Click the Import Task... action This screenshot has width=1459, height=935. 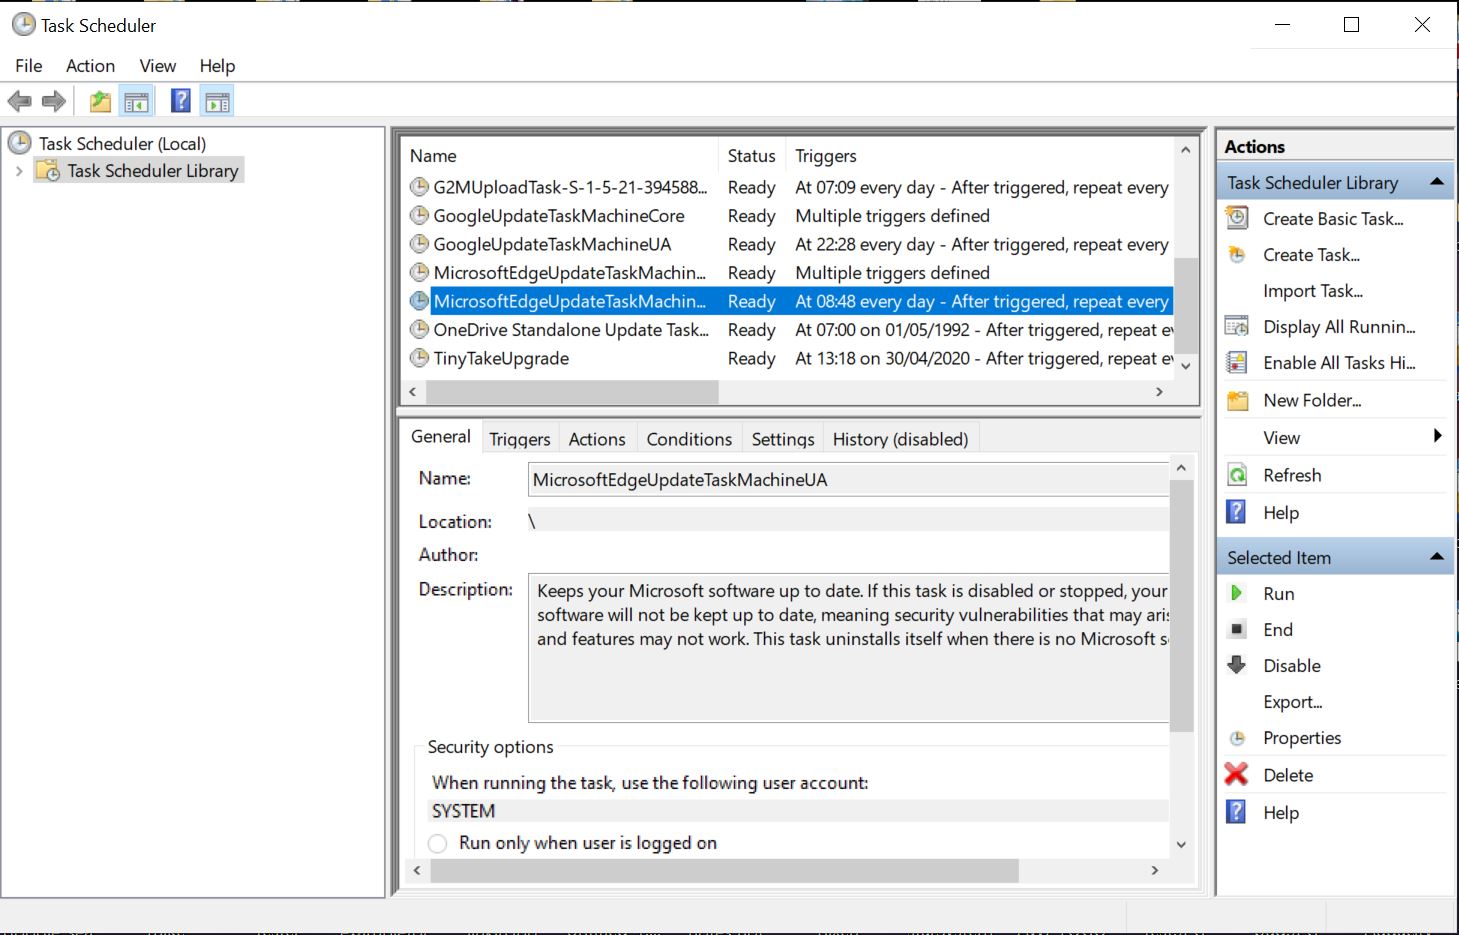click(x=1313, y=291)
